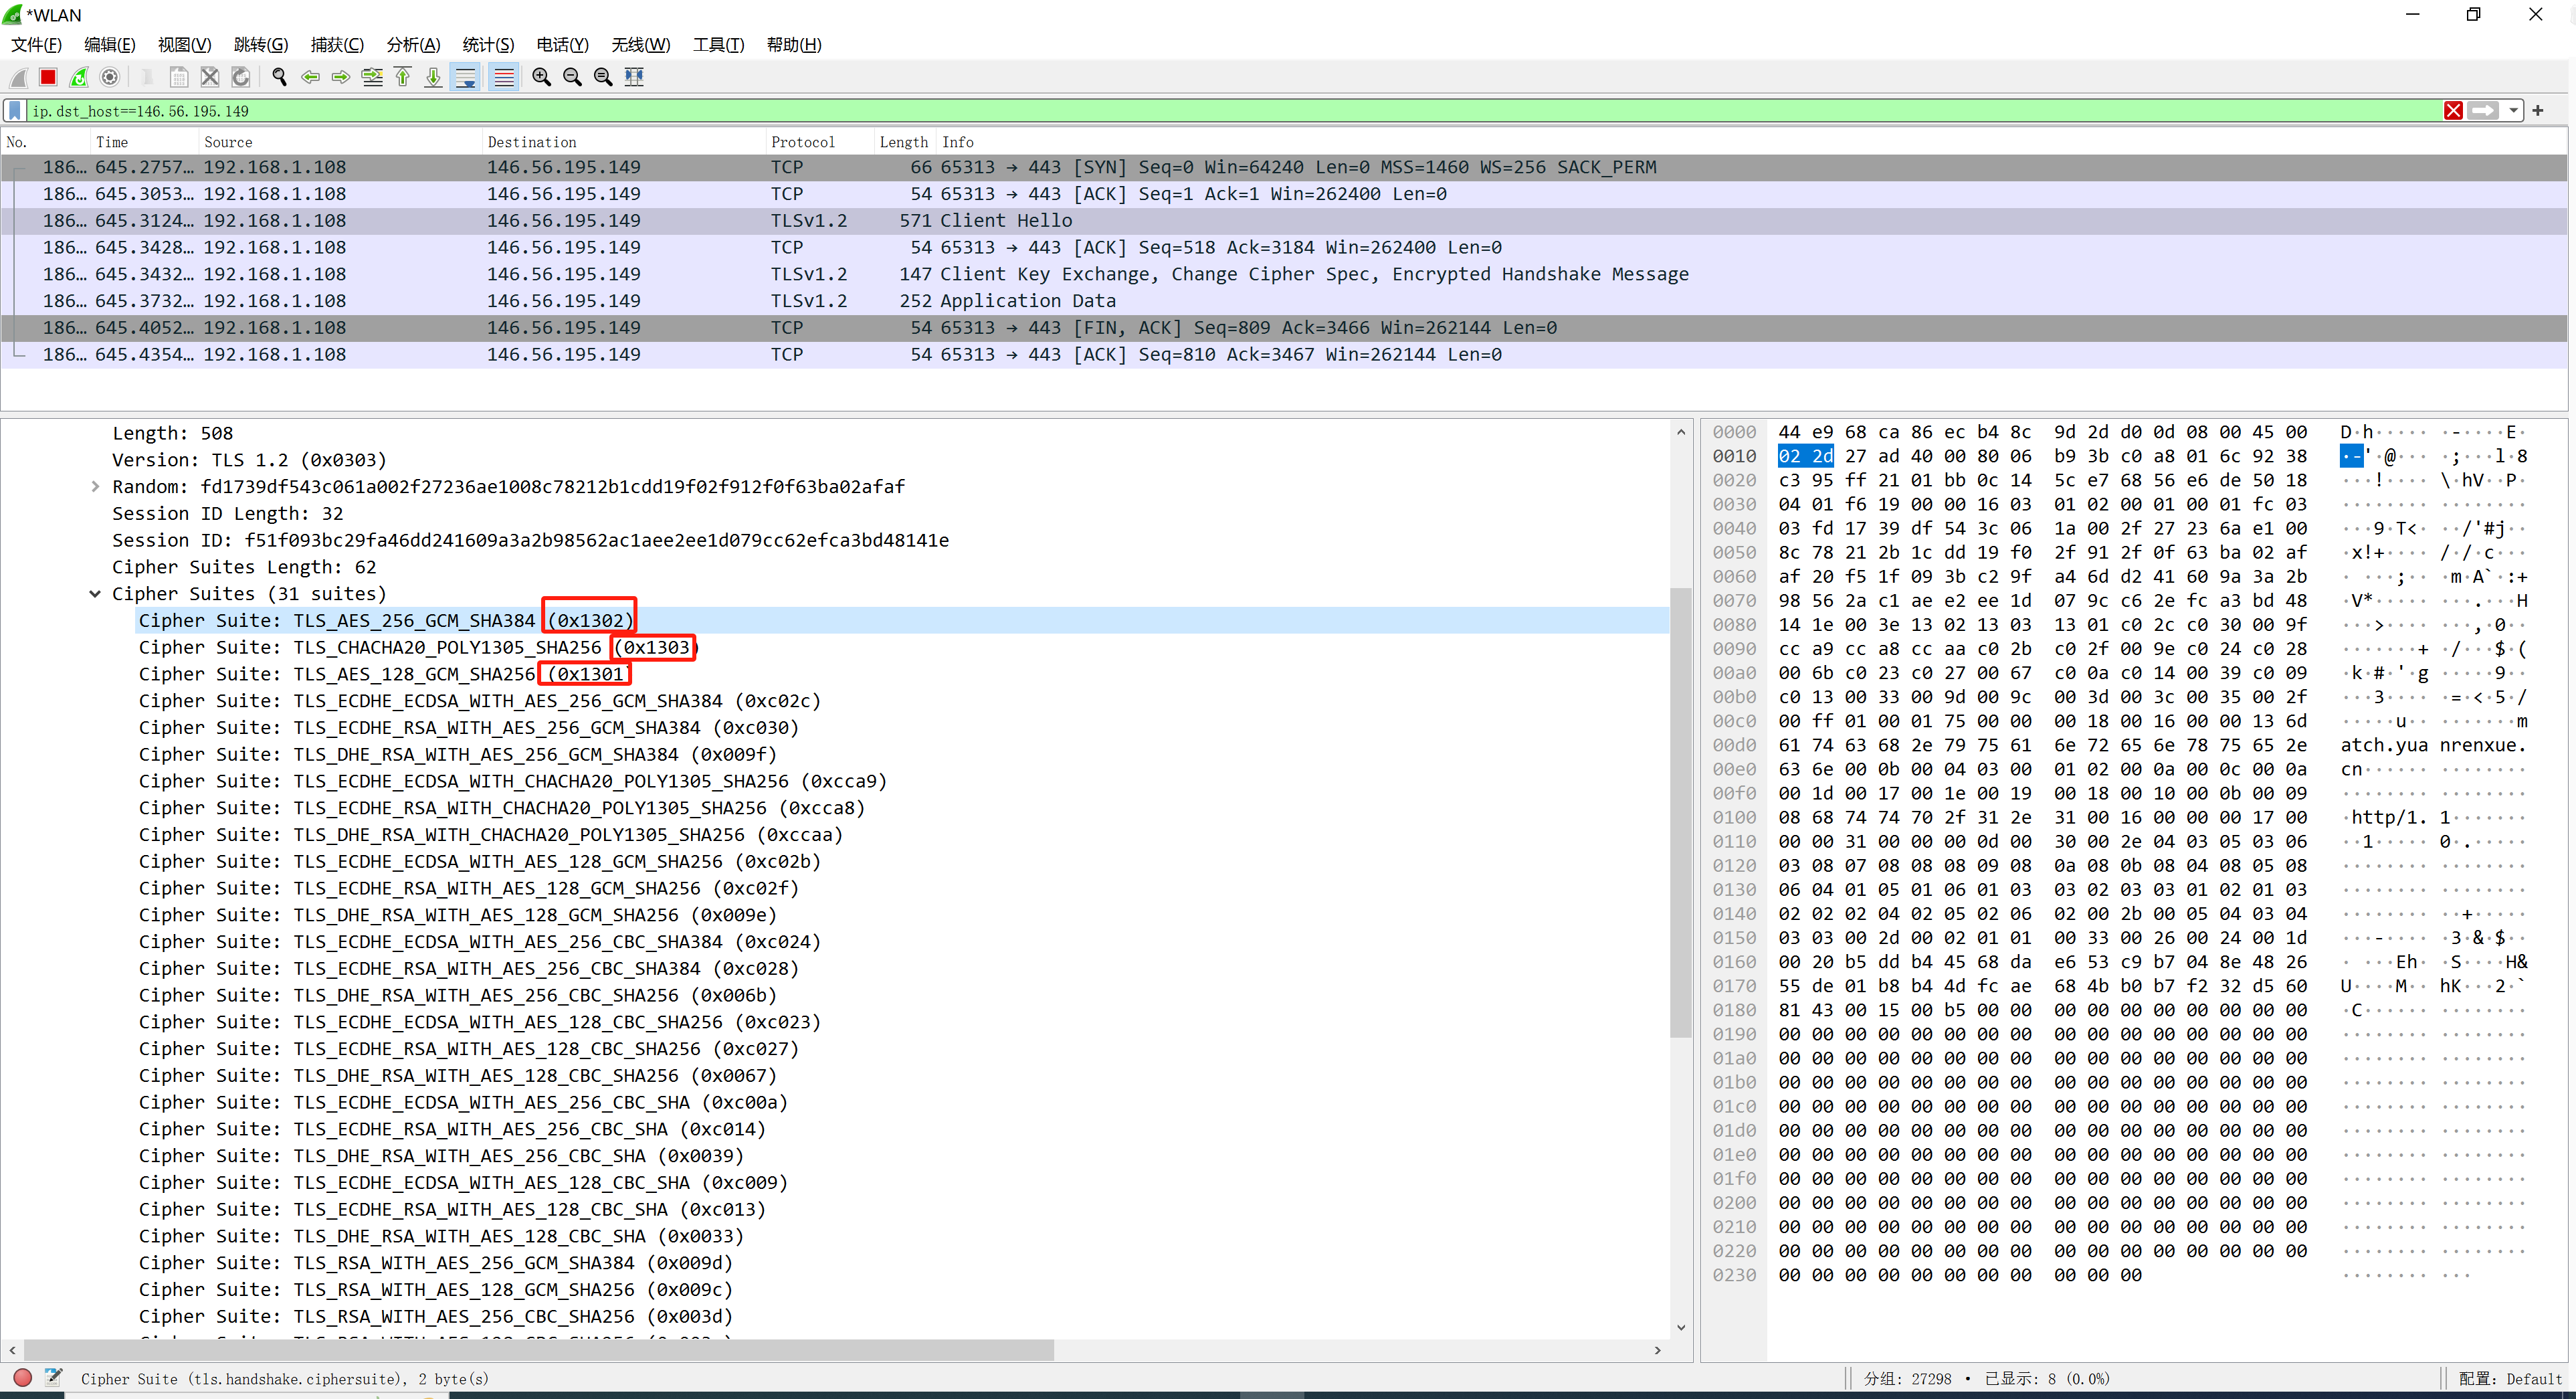2576x1399 pixels.
Task: Open expert info red circle indicator
Action: [22, 1378]
